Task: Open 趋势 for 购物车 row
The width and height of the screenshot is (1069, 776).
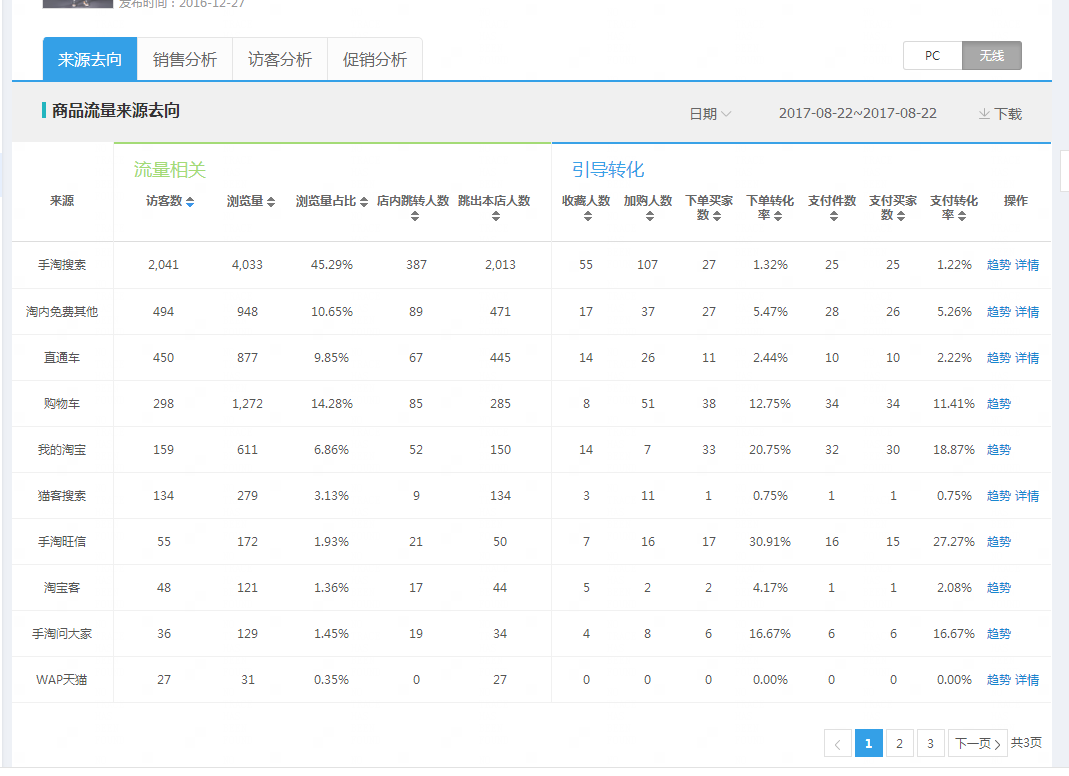Action: (x=999, y=404)
